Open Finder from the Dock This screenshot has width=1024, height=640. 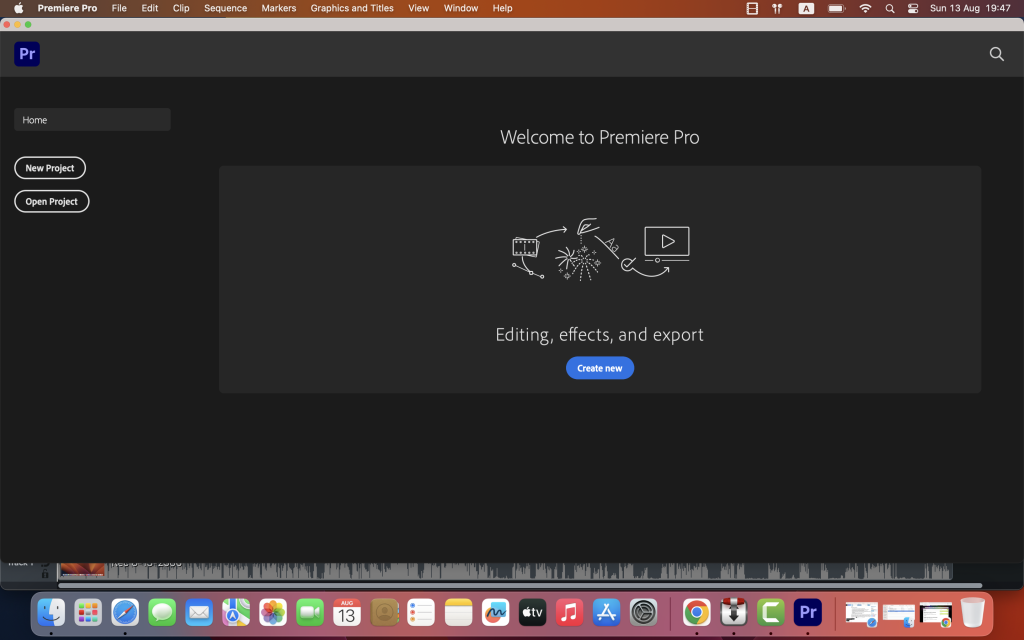pos(51,613)
